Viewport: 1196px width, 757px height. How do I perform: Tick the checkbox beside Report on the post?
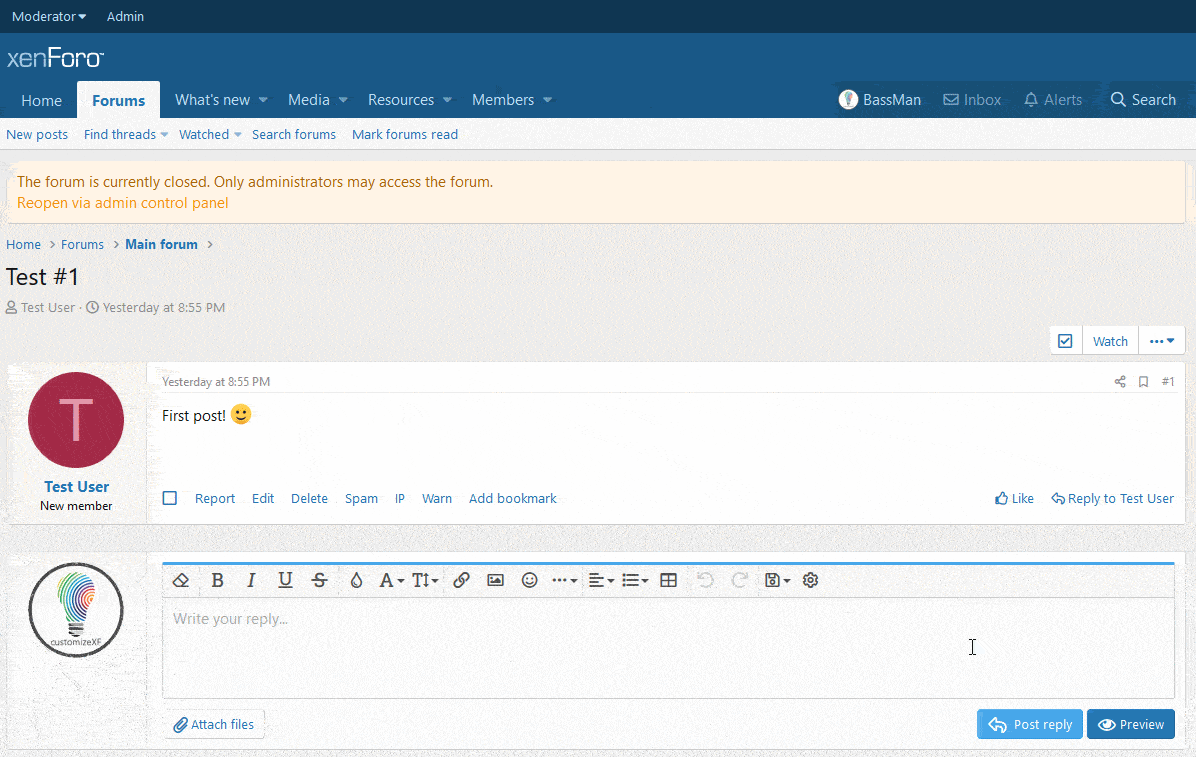point(170,498)
